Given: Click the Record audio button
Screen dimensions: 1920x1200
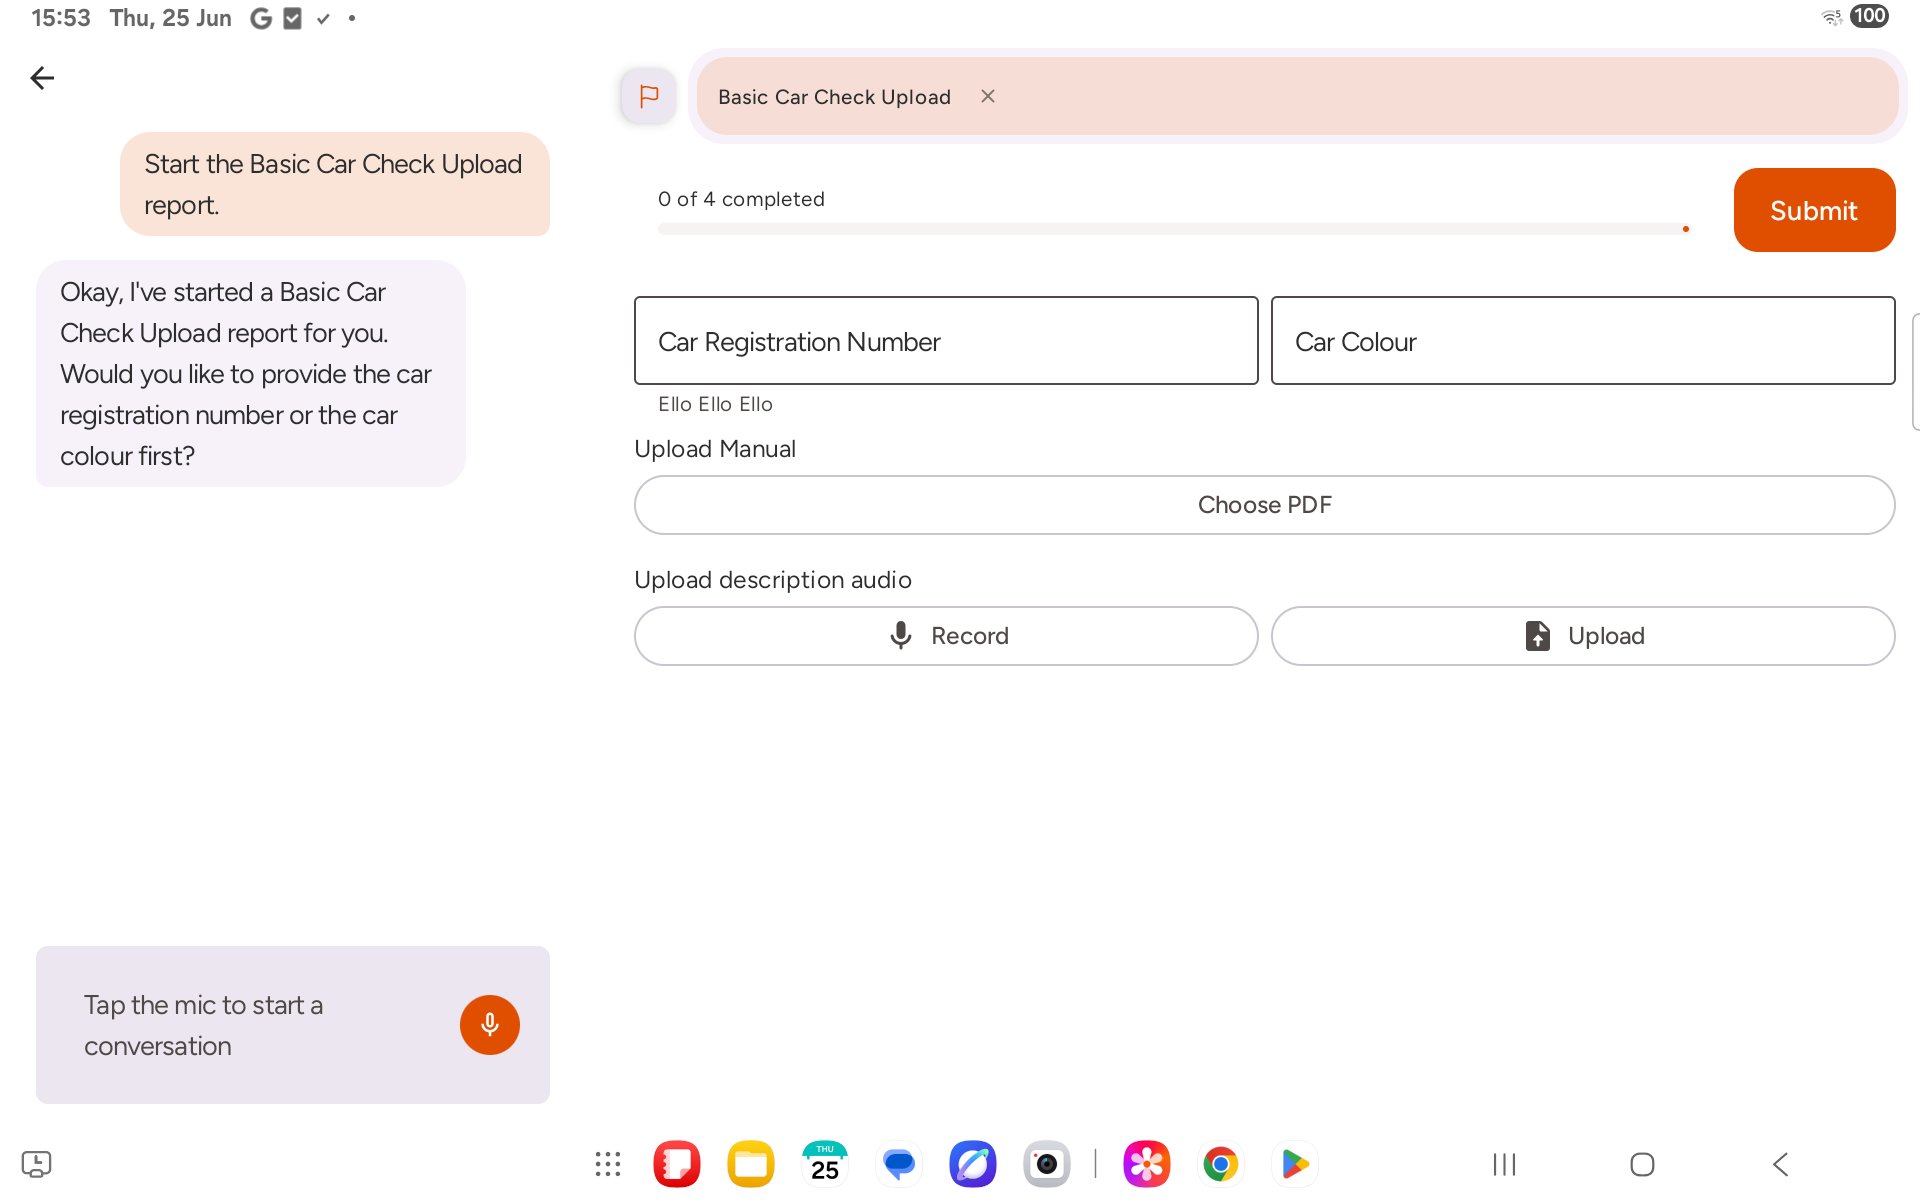Looking at the screenshot, I should [x=946, y=636].
